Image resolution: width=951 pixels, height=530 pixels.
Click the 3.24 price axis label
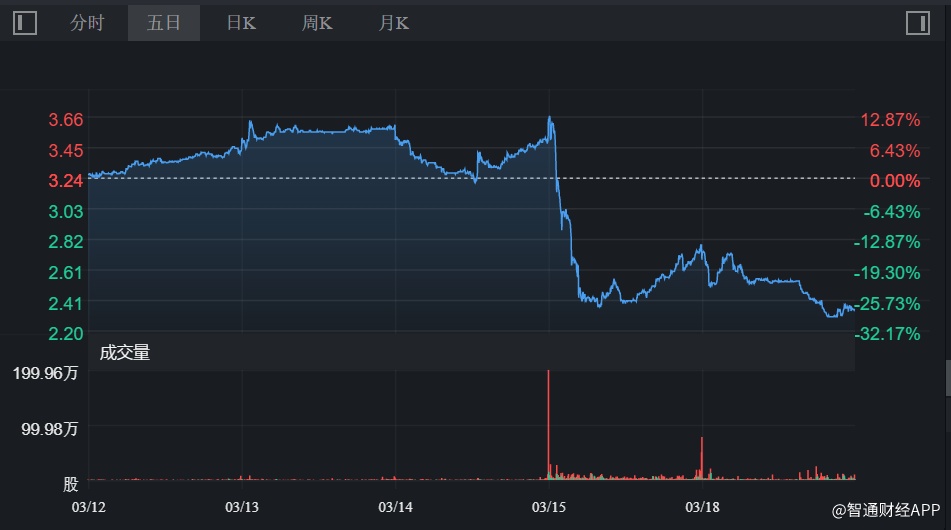tap(66, 181)
